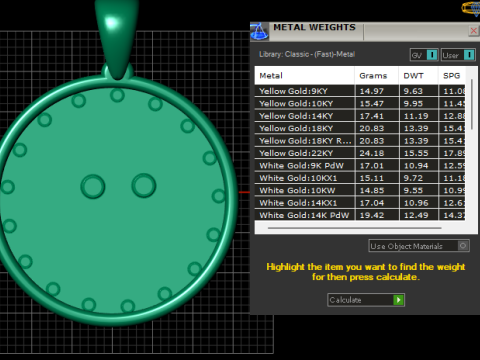480x360 pixels.
Task: Click the green Calculate play arrow
Action: tap(398, 300)
